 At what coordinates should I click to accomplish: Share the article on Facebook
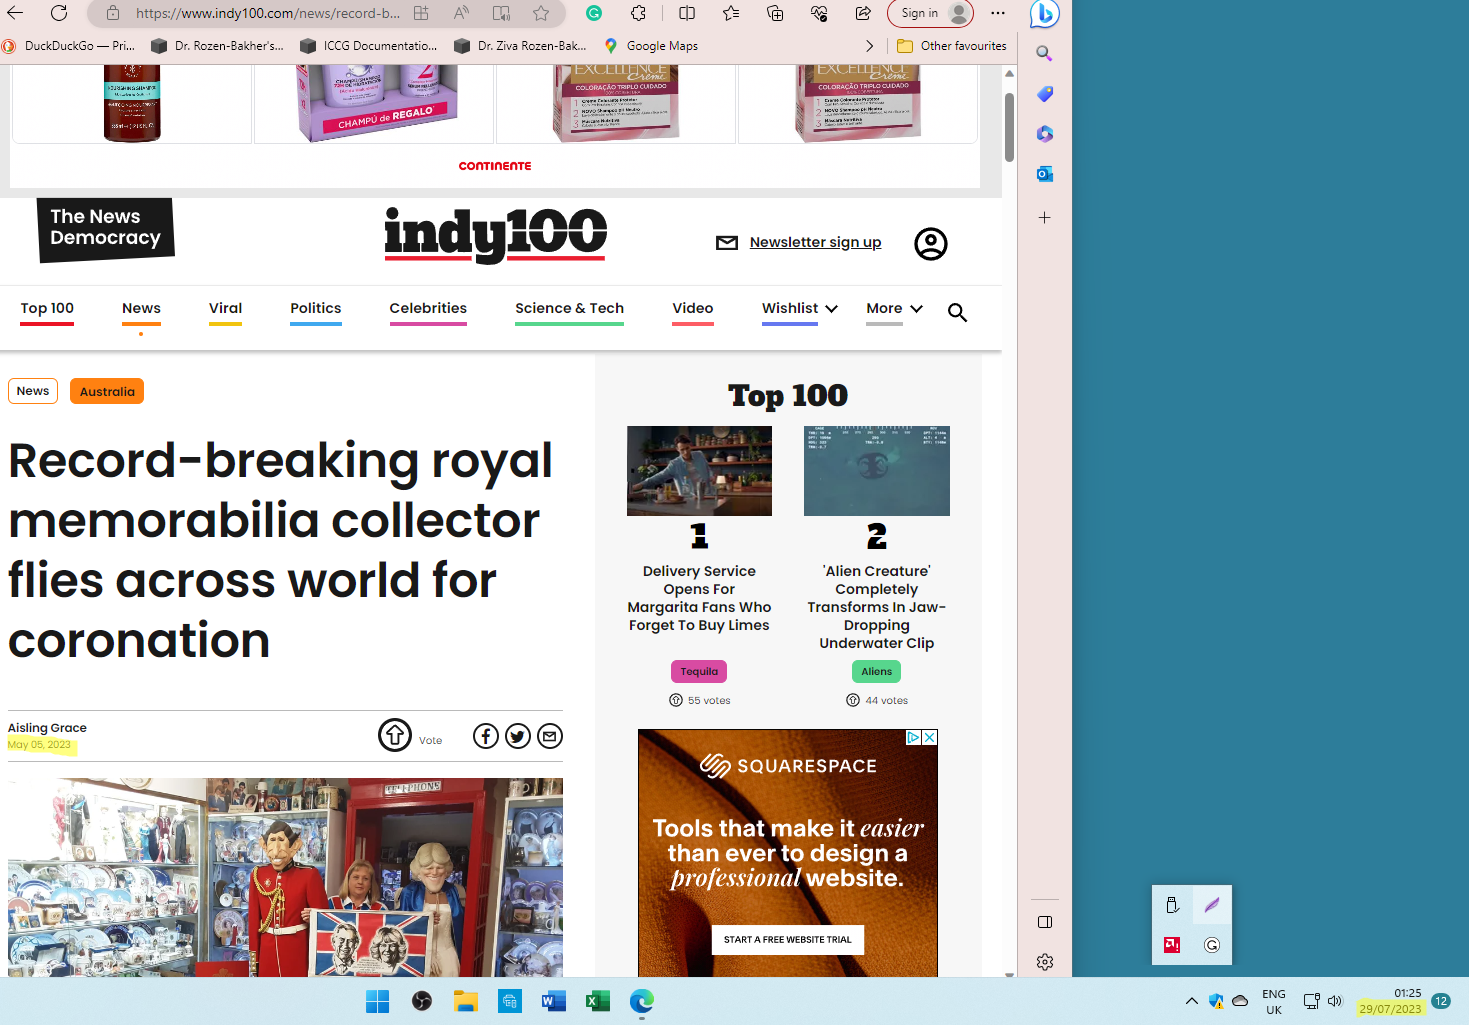[486, 736]
